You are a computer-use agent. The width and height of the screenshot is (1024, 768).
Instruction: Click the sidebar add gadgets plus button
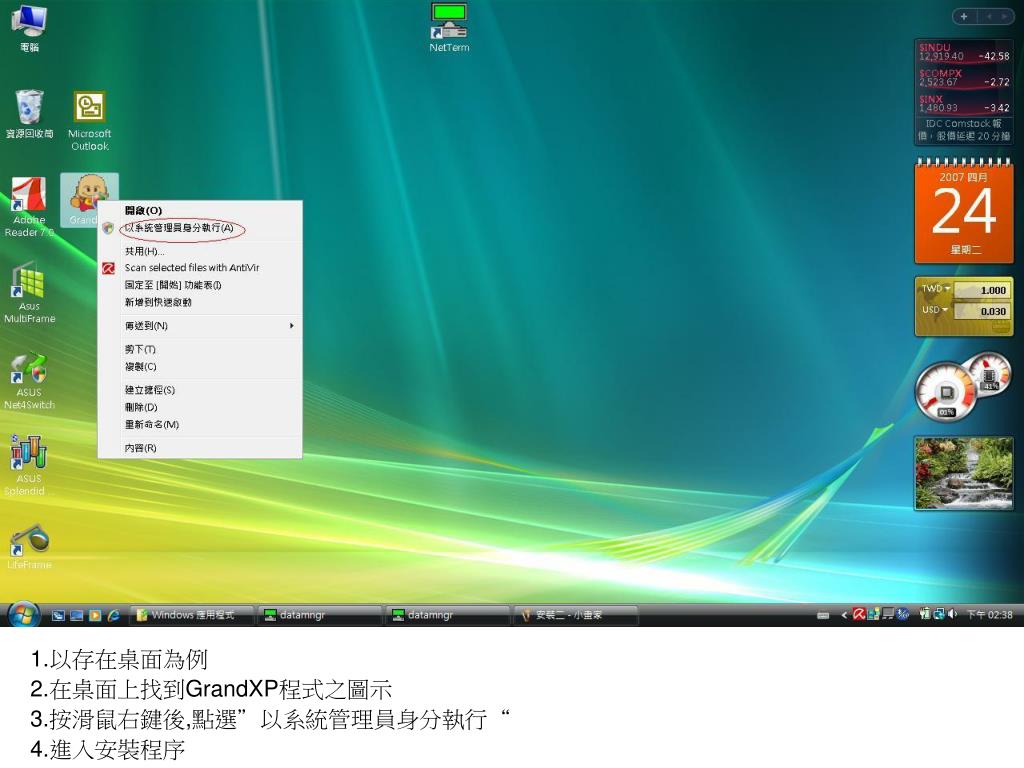click(x=964, y=16)
